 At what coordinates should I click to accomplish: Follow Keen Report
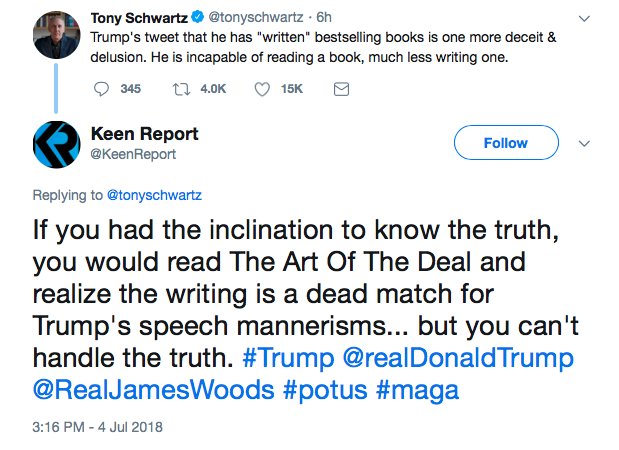tap(505, 143)
